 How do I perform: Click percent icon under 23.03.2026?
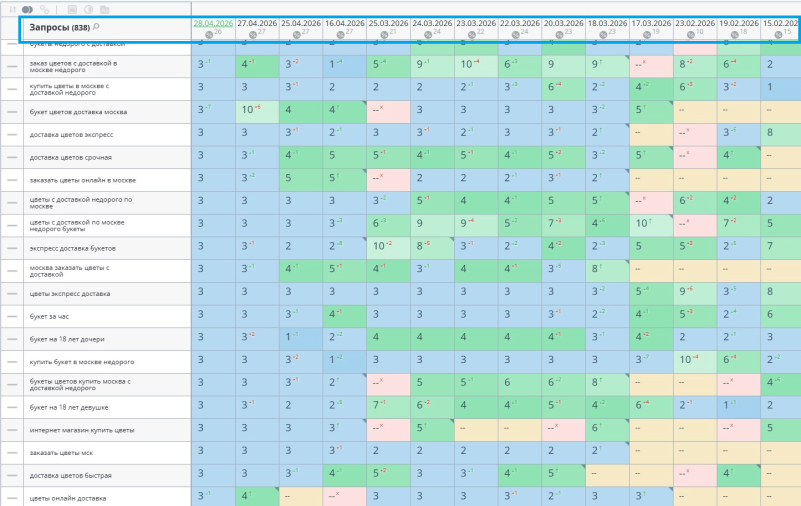(472, 35)
